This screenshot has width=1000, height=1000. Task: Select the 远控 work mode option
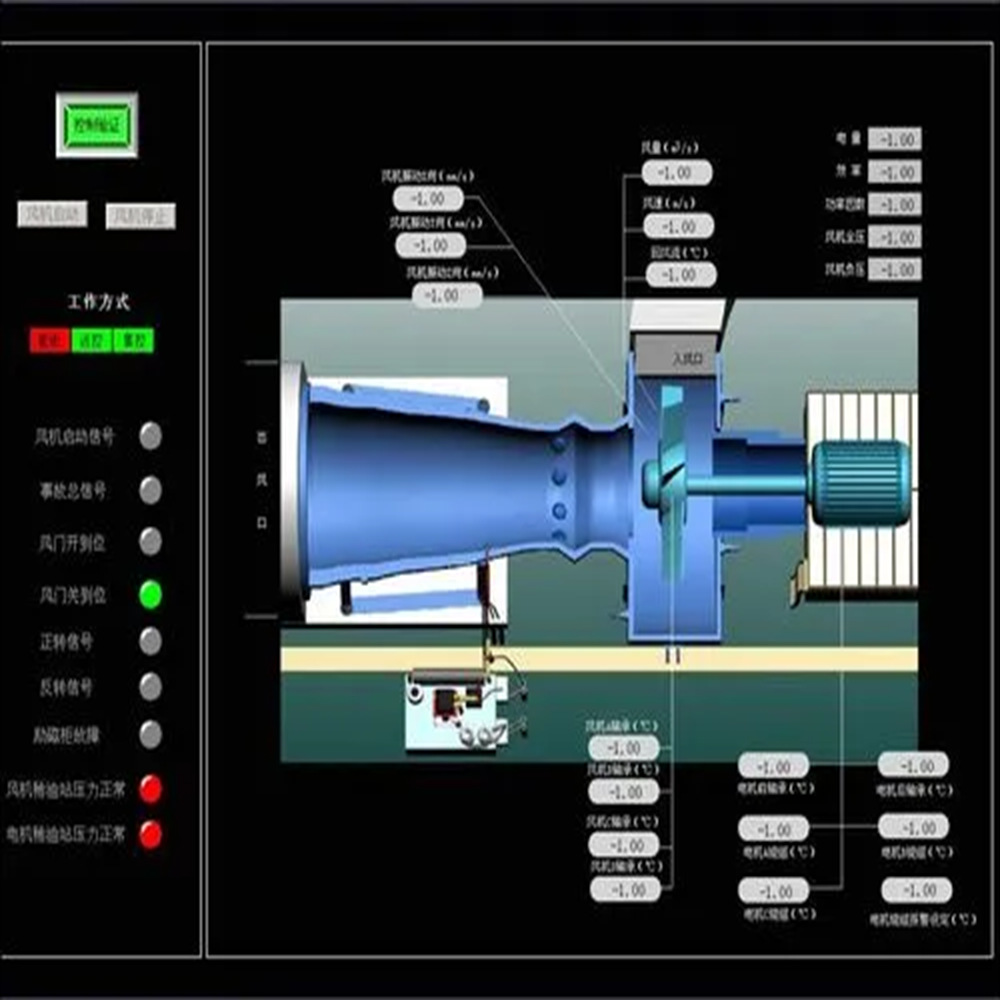[92, 341]
